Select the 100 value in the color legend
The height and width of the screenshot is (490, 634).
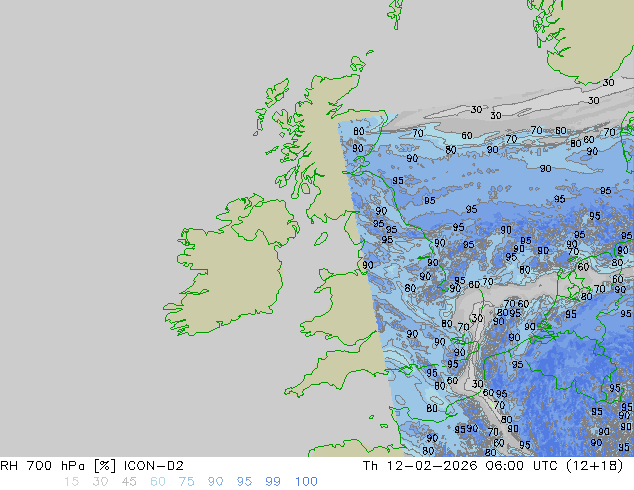point(306,482)
